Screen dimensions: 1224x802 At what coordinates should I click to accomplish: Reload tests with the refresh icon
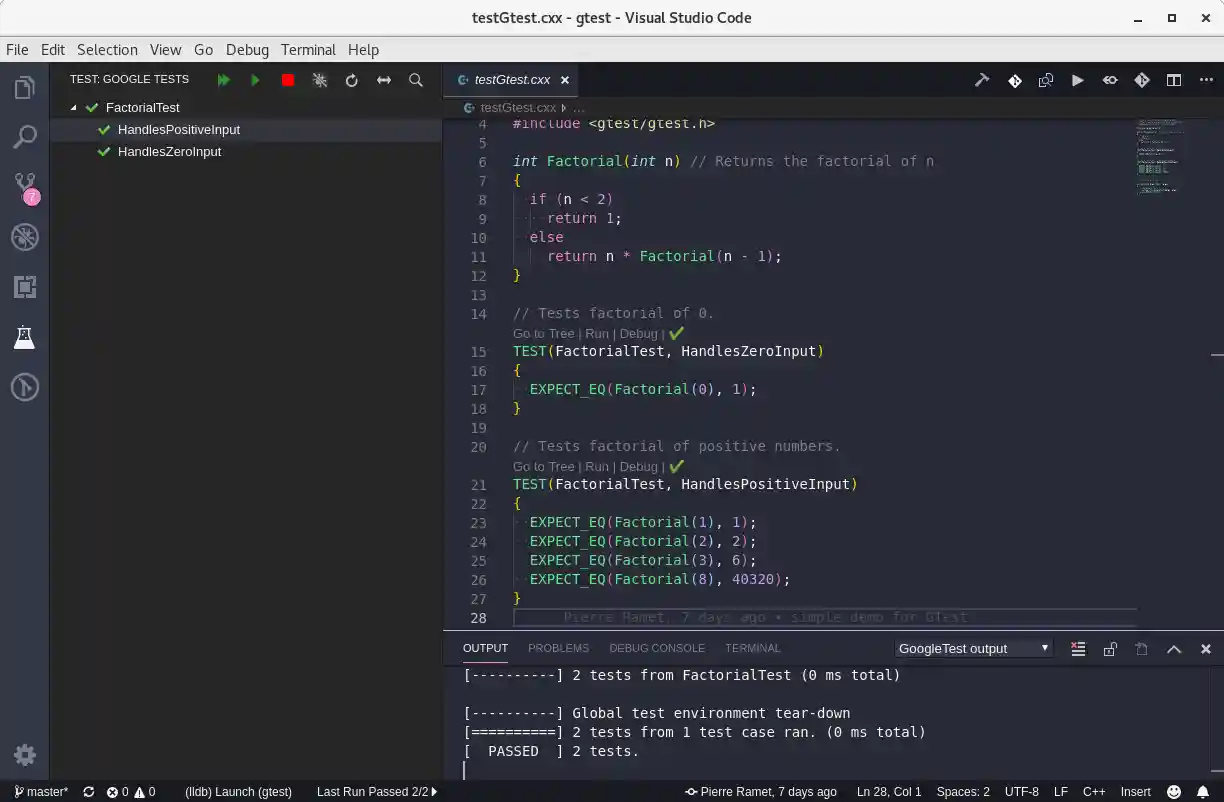coord(352,80)
